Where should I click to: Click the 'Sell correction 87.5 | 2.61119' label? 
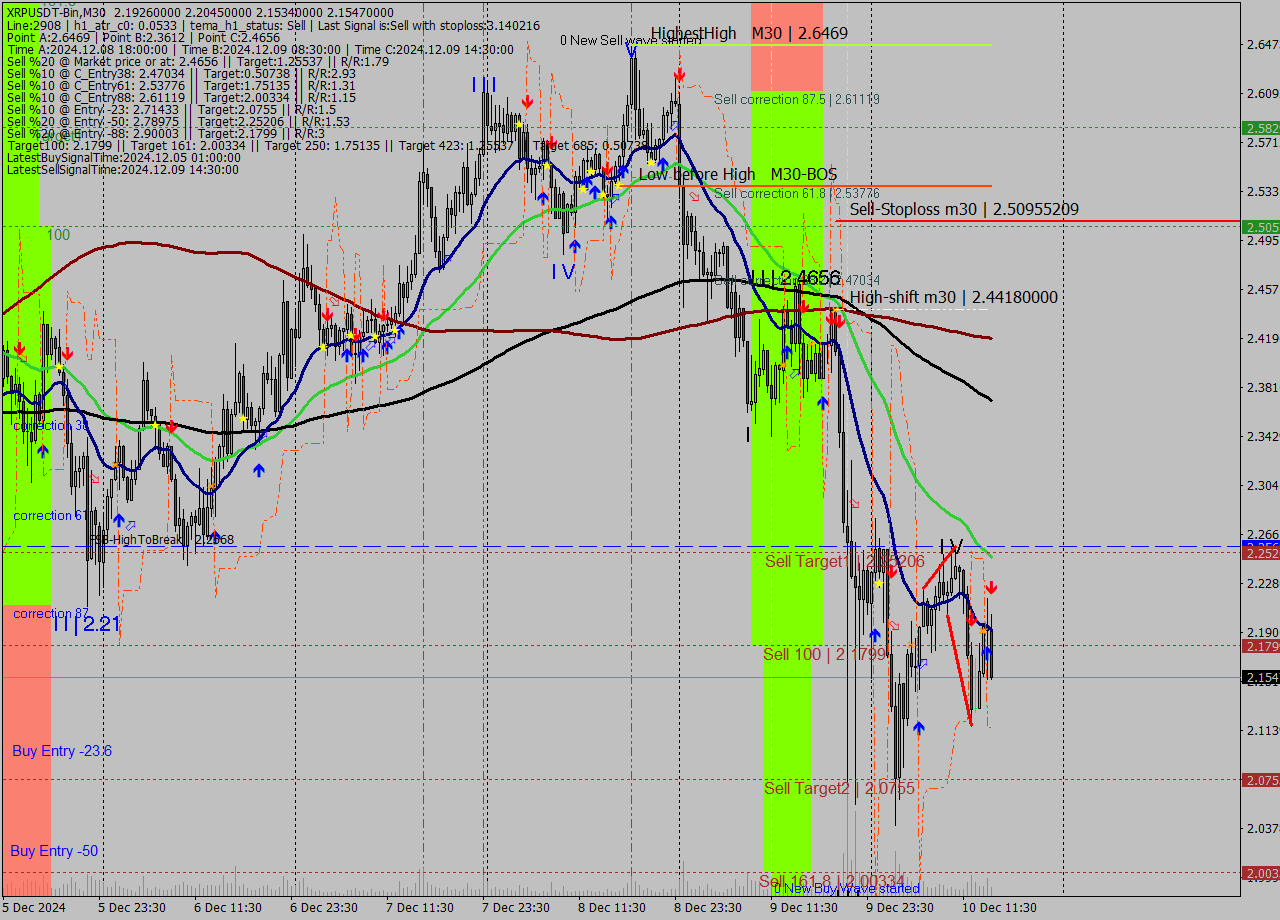pyautogui.click(x=797, y=99)
